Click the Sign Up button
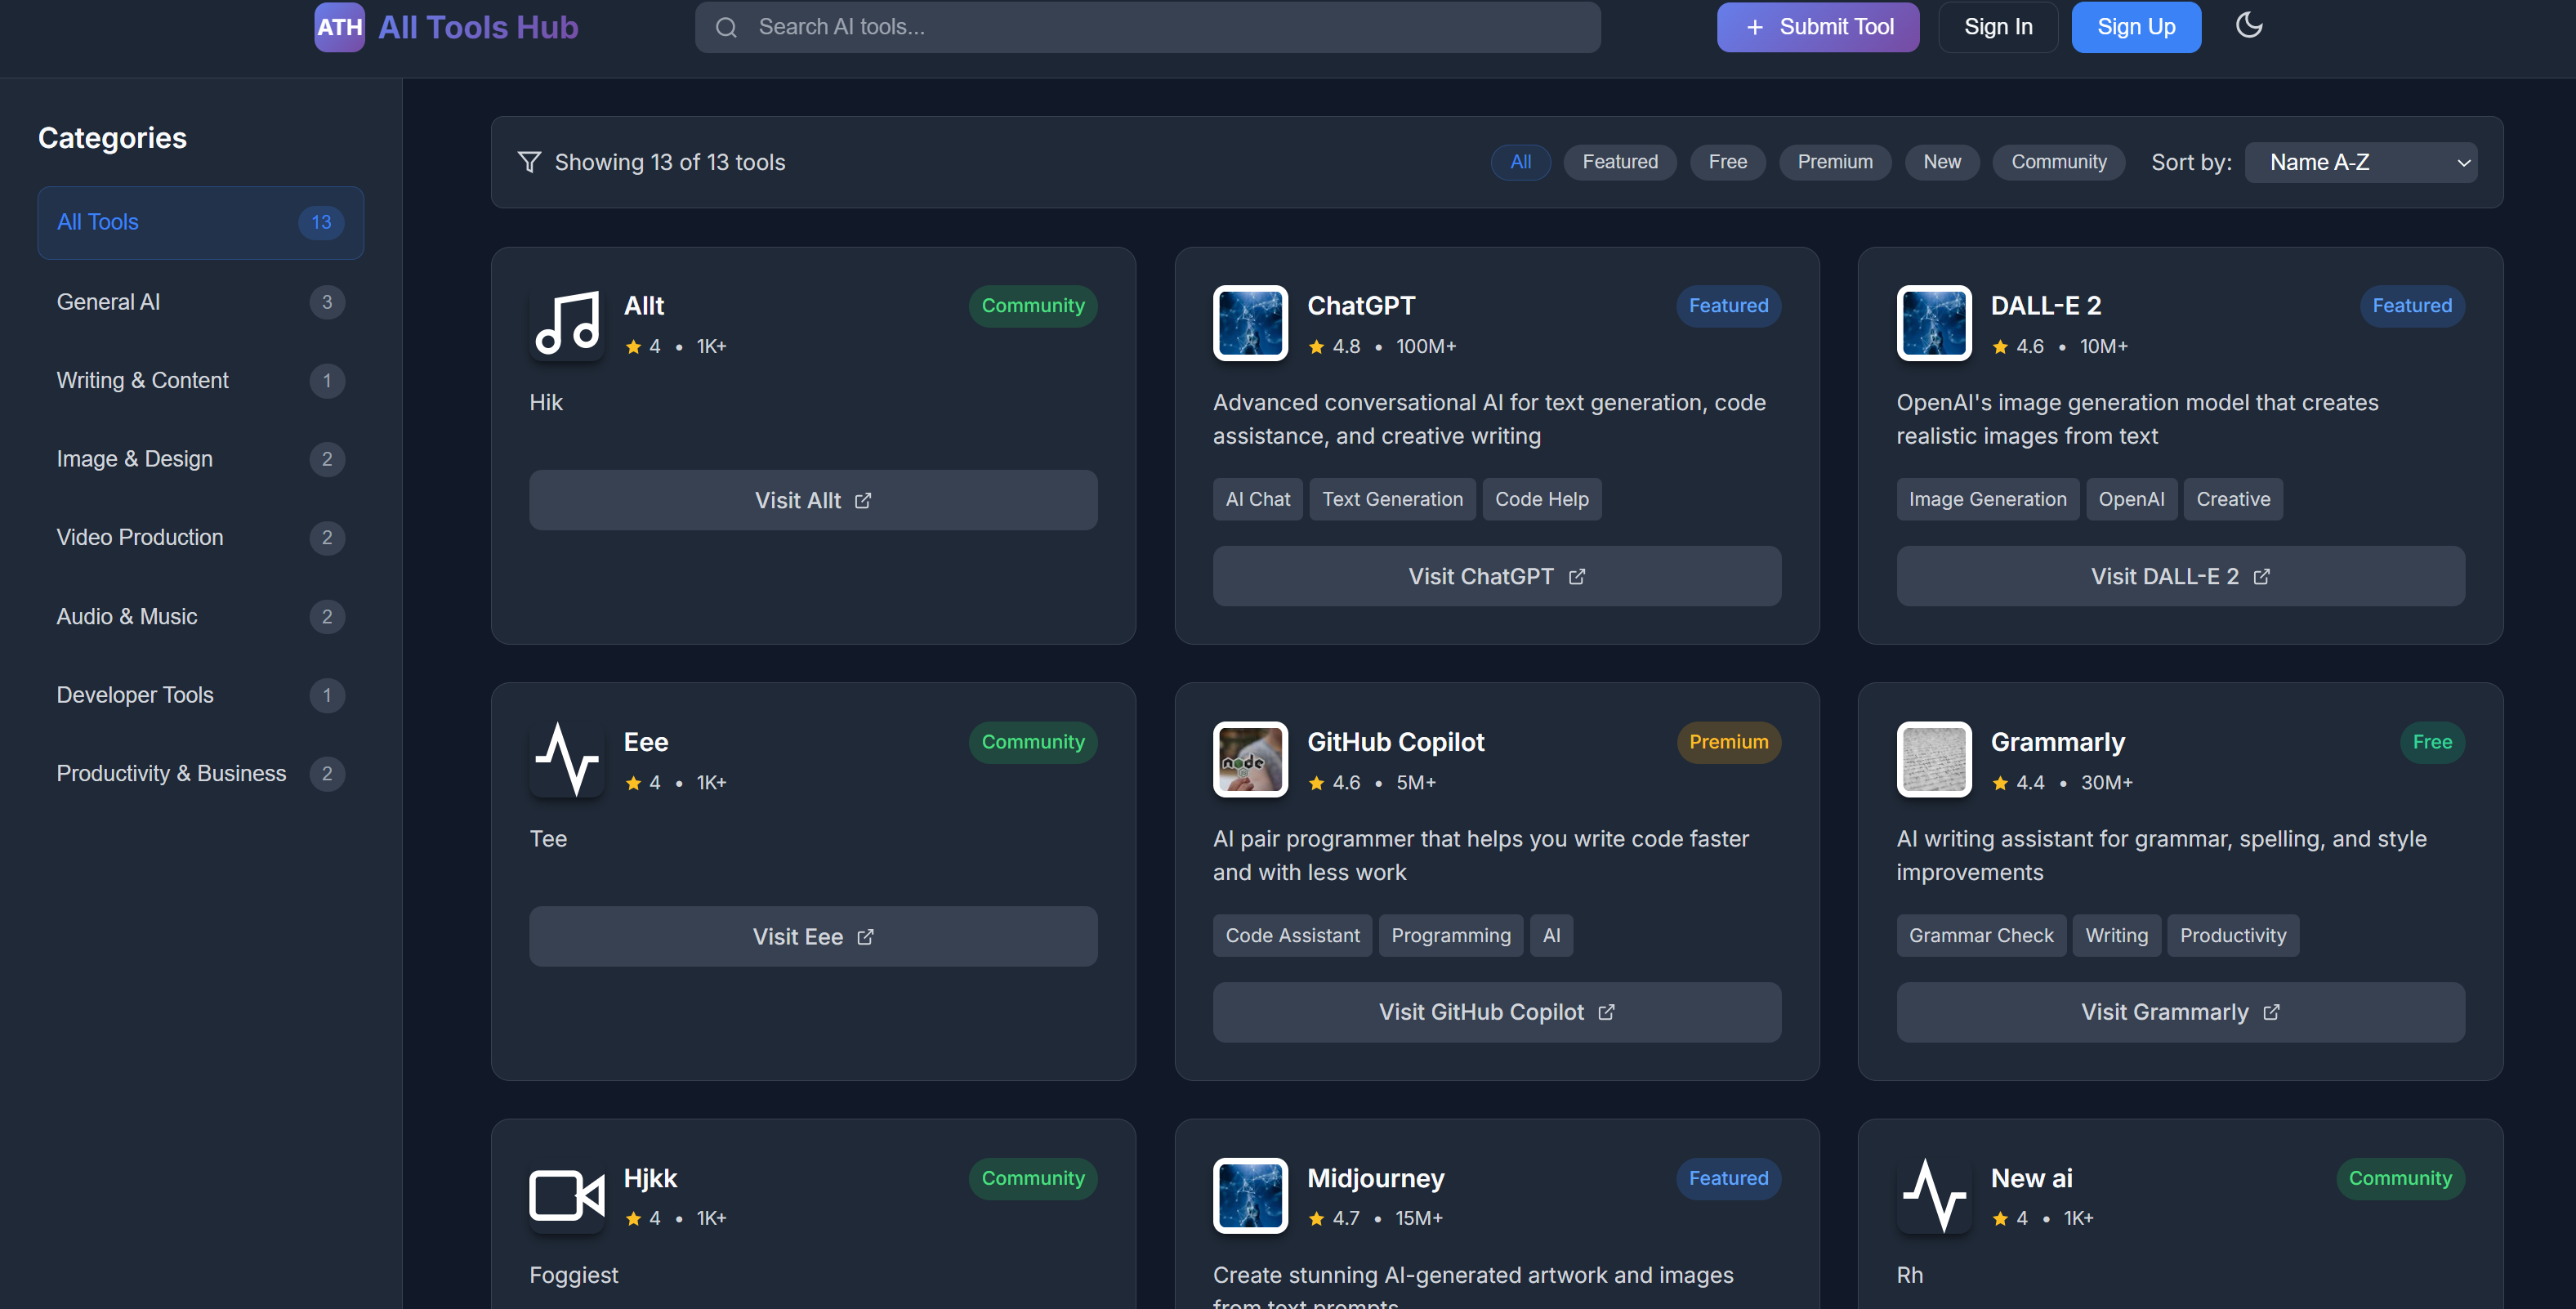 [2135, 27]
